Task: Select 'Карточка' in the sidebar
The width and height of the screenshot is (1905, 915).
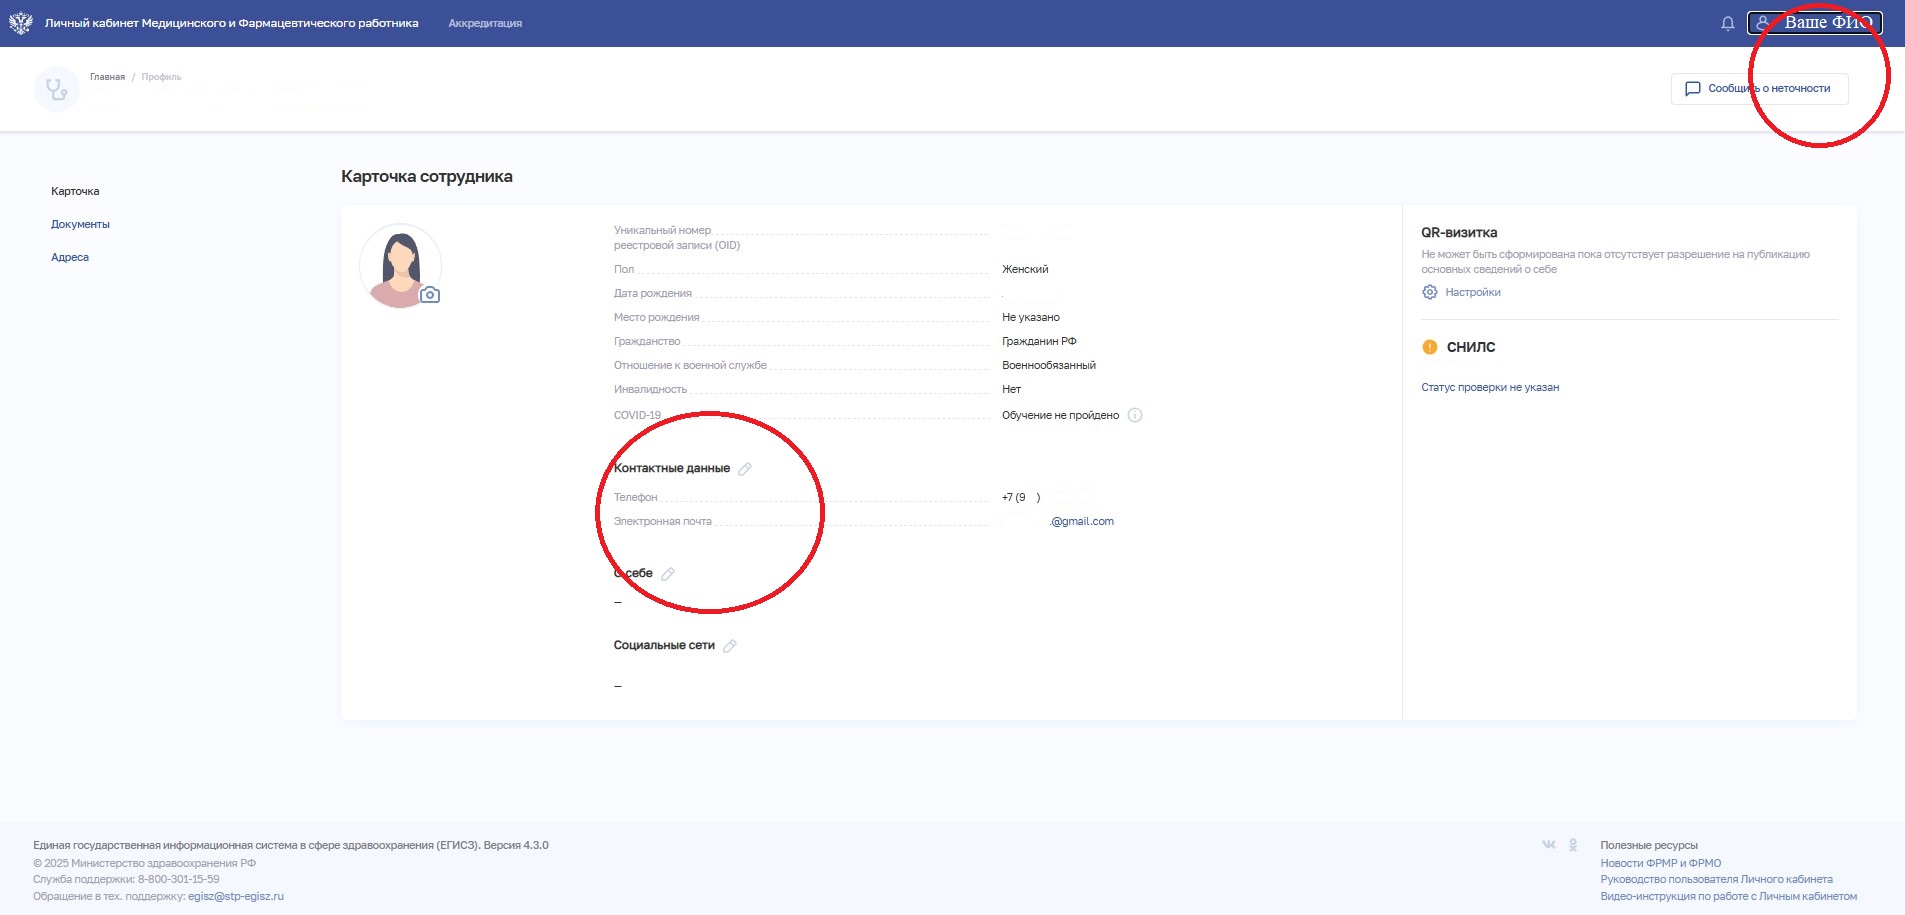Action: pos(75,191)
